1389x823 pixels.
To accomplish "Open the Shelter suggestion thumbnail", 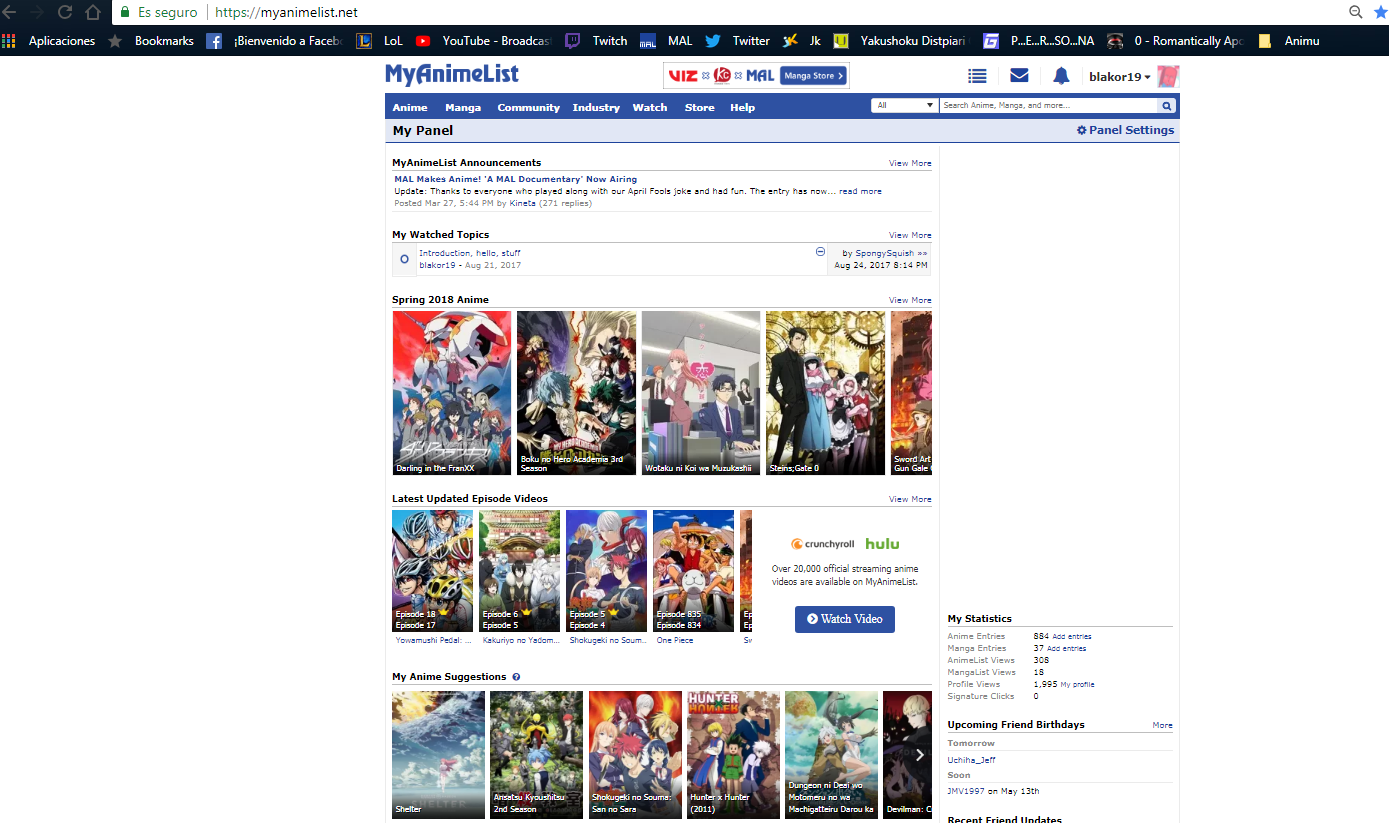I will click(x=439, y=754).
